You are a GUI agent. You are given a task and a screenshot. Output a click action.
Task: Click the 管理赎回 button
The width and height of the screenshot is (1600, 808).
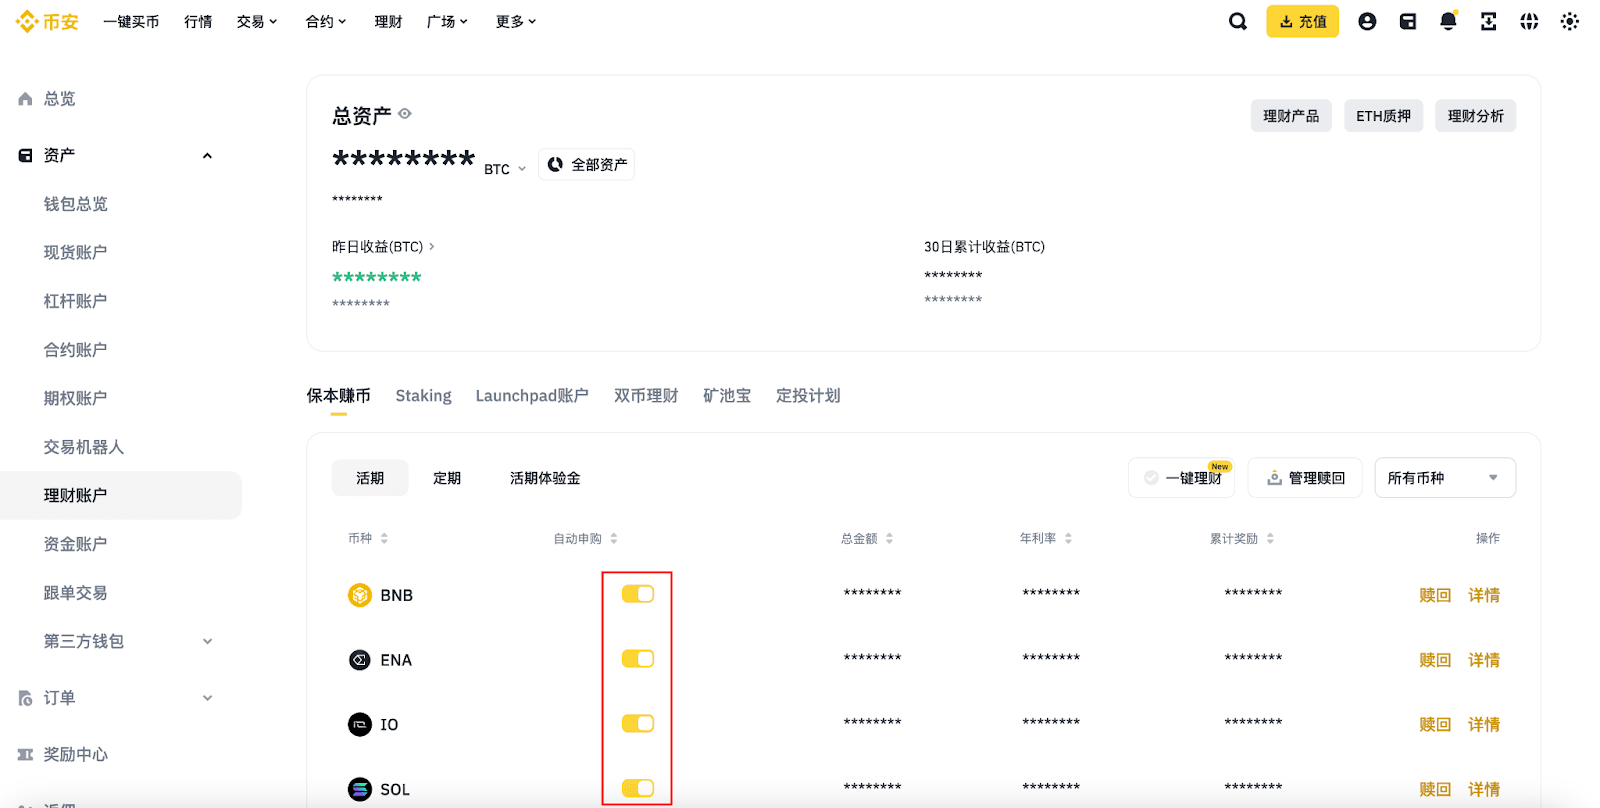pos(1305,478)
